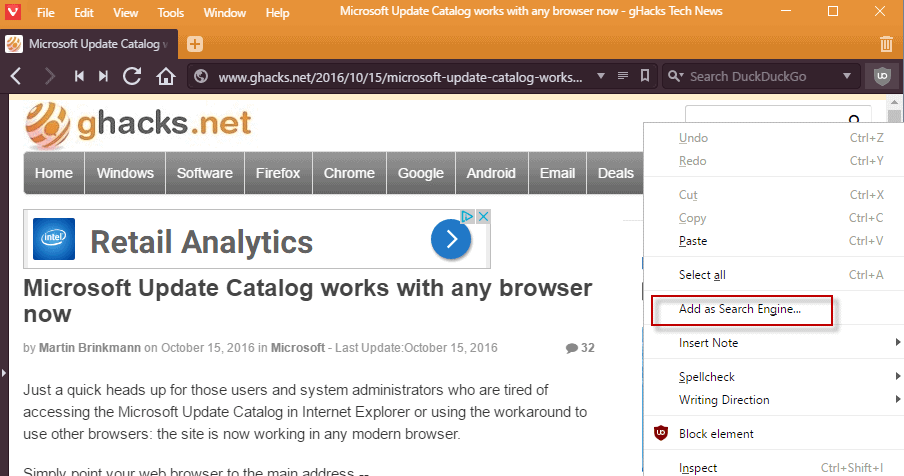Click the forward navigation arrow
The image size is (904, 476).
(x=49, y=76)
